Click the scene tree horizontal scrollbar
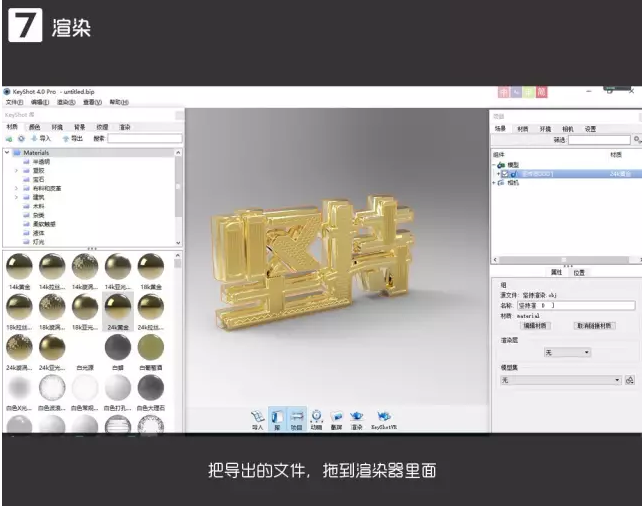 pos(566,260)
